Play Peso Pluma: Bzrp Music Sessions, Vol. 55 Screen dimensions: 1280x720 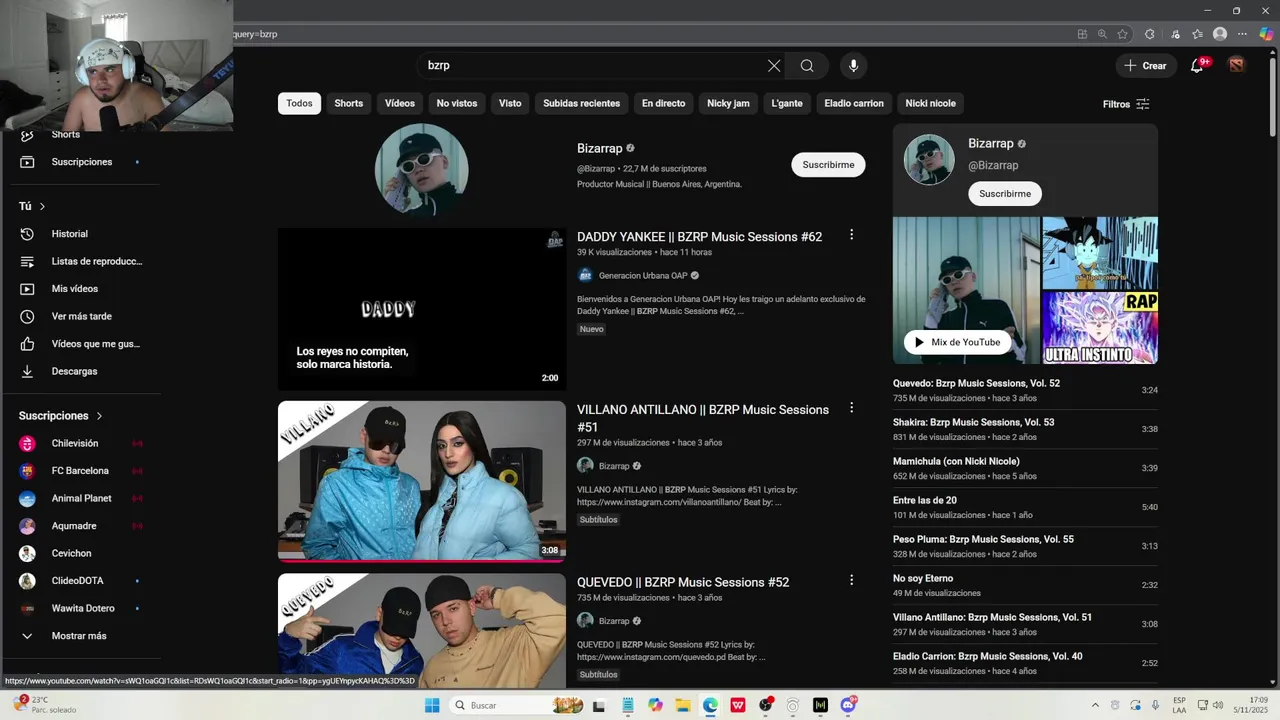click(x=1025, y=546)
